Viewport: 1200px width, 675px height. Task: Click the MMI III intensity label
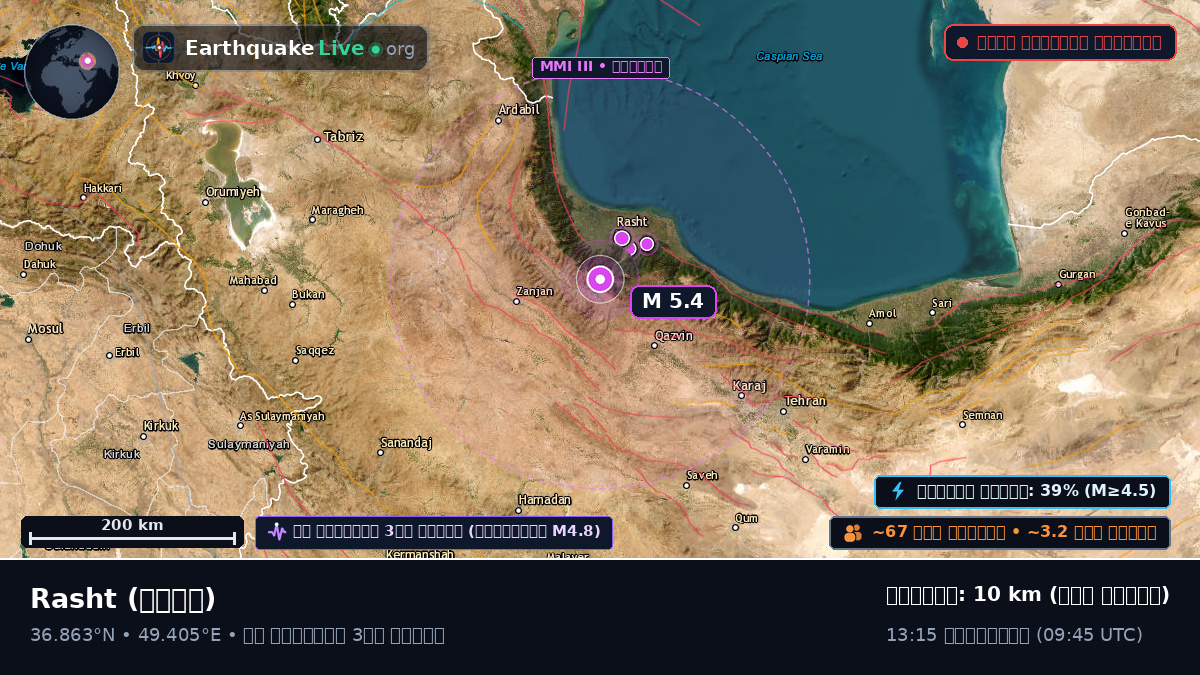(601, 67)
